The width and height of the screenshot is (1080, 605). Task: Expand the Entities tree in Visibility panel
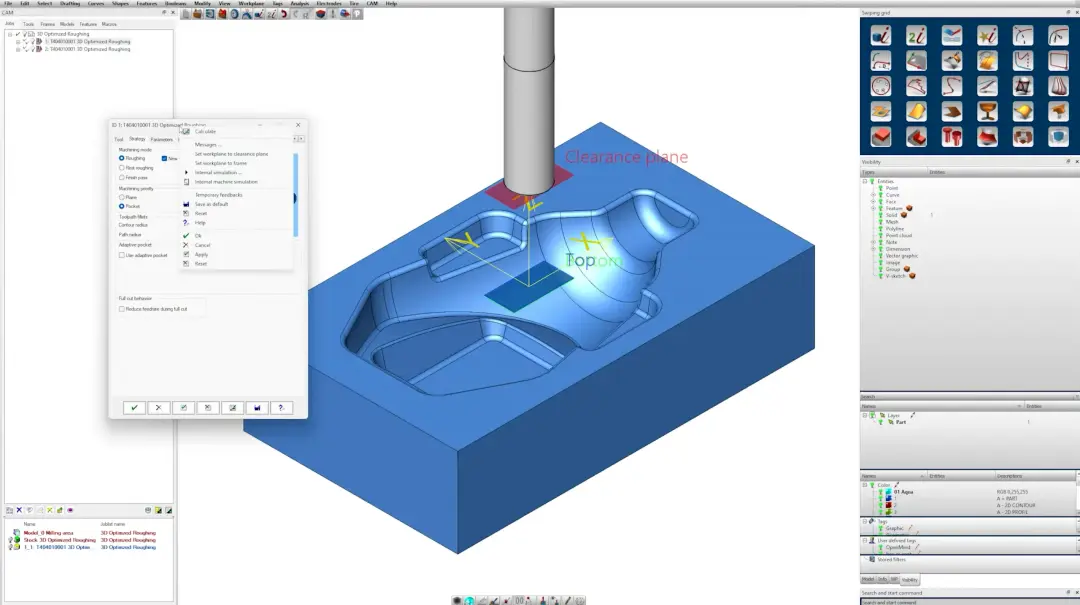tap(865, 181)
